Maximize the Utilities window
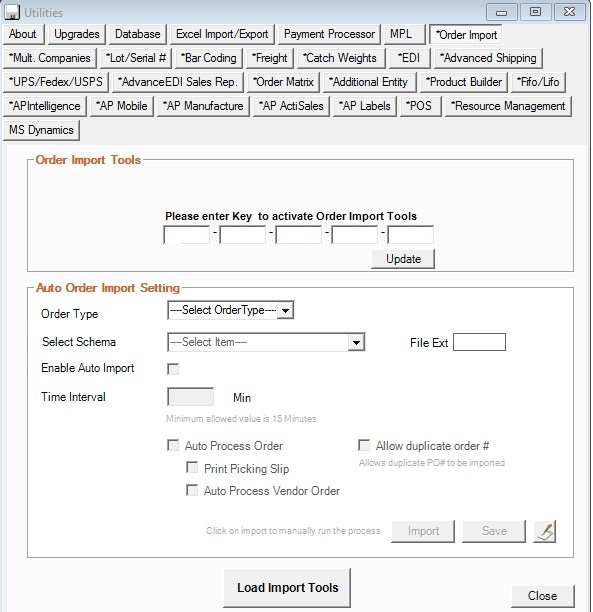Screen dimensions: 593x612 535,12
